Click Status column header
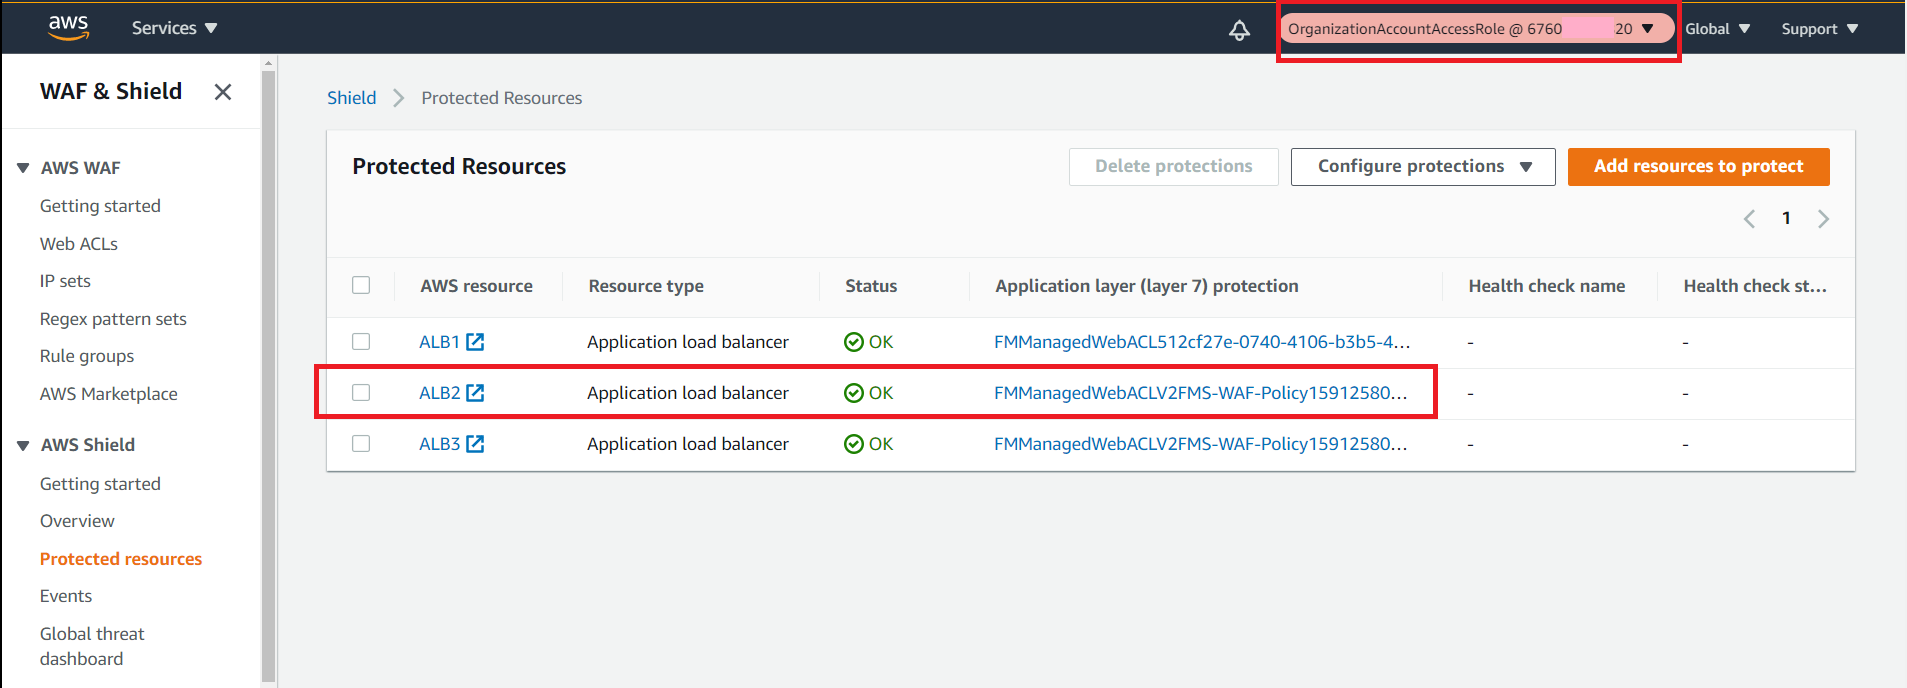This screenshot has width=1907, height=688. (x=871, y=286)
